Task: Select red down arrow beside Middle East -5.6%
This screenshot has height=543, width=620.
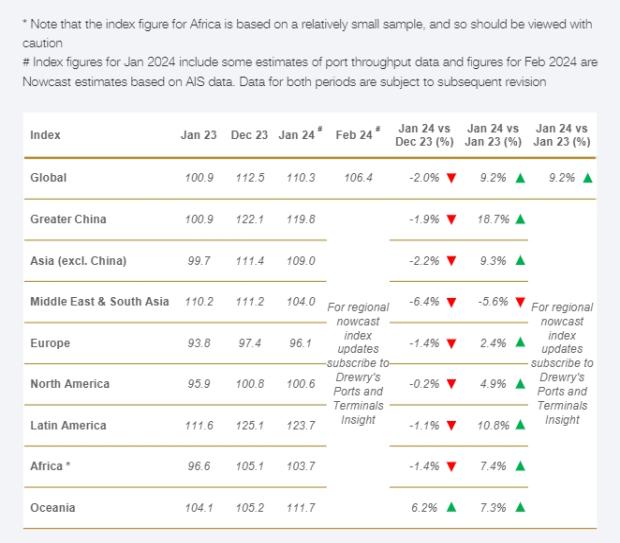Action: click(x=522, y=301)
